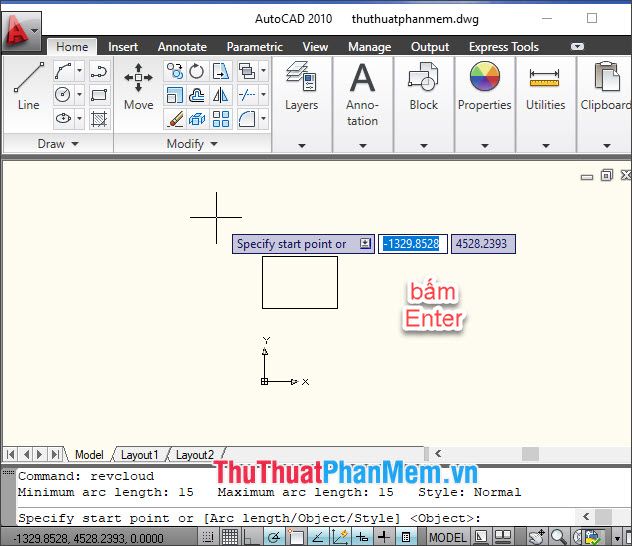The image size is (632, 546).
Task: Click the Erase tool icon
Action: [x=175, y=118]
